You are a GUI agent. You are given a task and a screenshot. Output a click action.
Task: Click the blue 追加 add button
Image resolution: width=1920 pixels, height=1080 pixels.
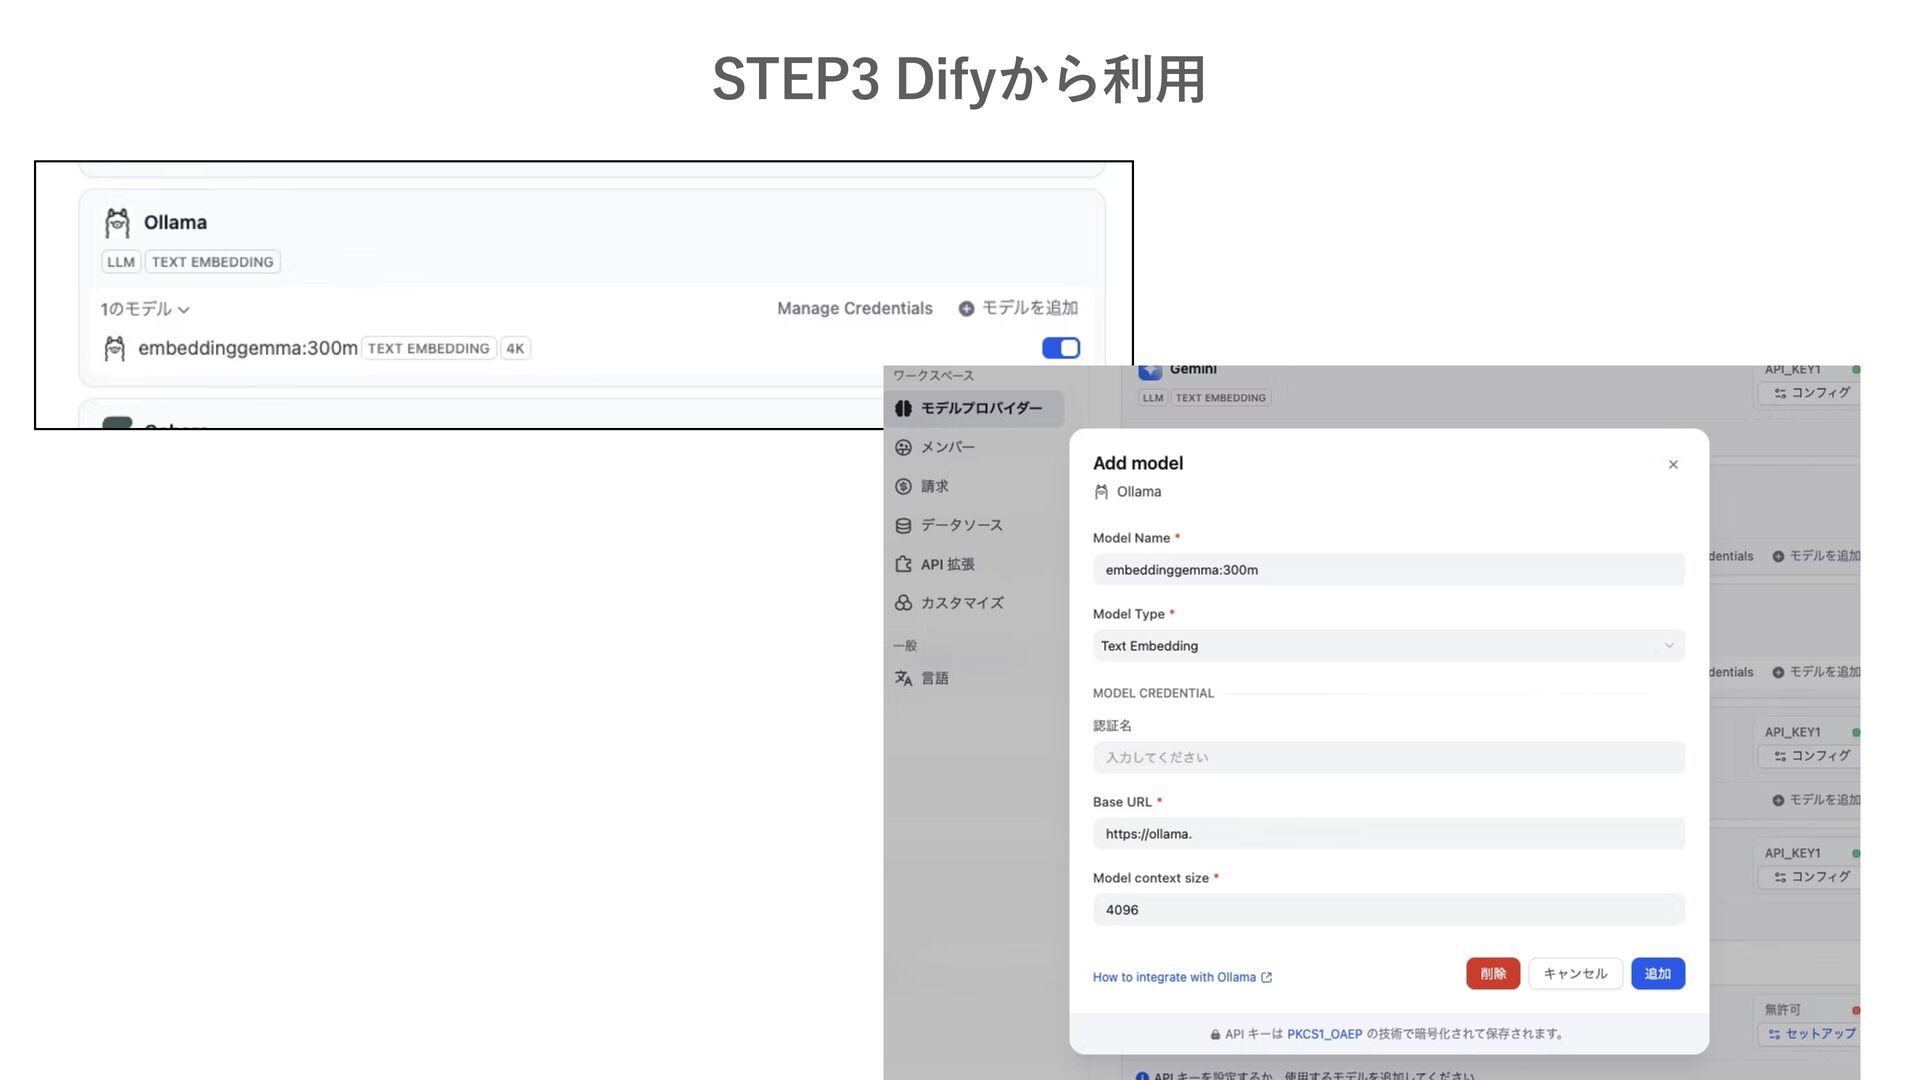[x=1658, y=974]
